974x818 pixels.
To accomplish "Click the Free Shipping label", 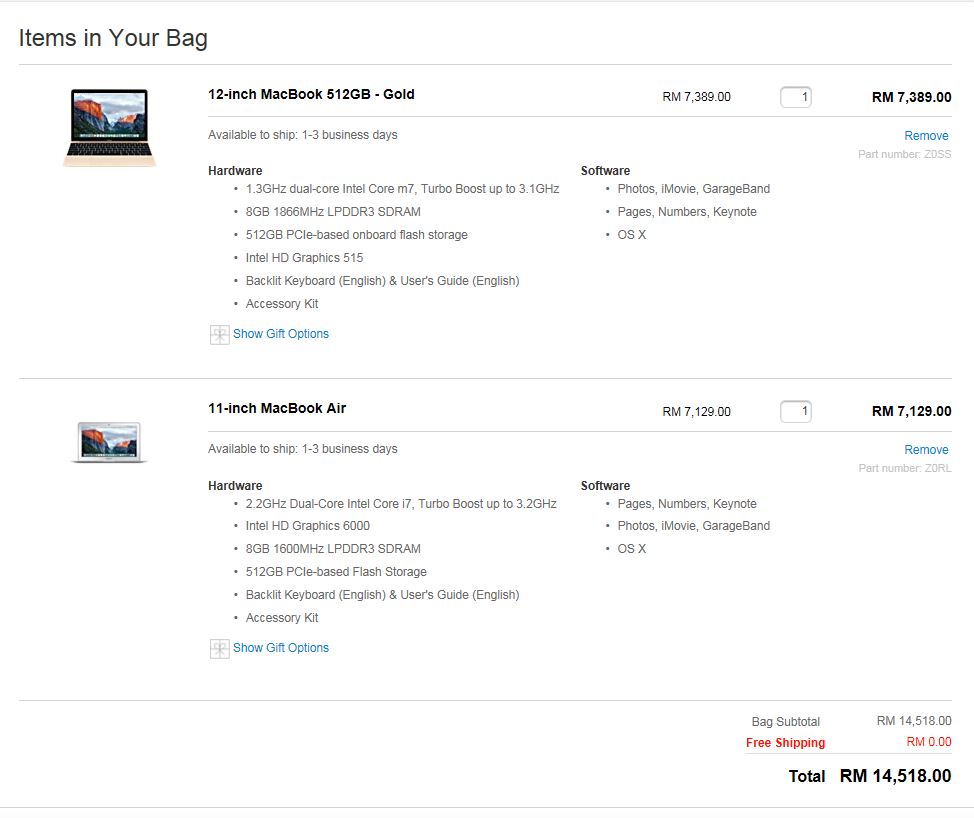I will [785, 743].
